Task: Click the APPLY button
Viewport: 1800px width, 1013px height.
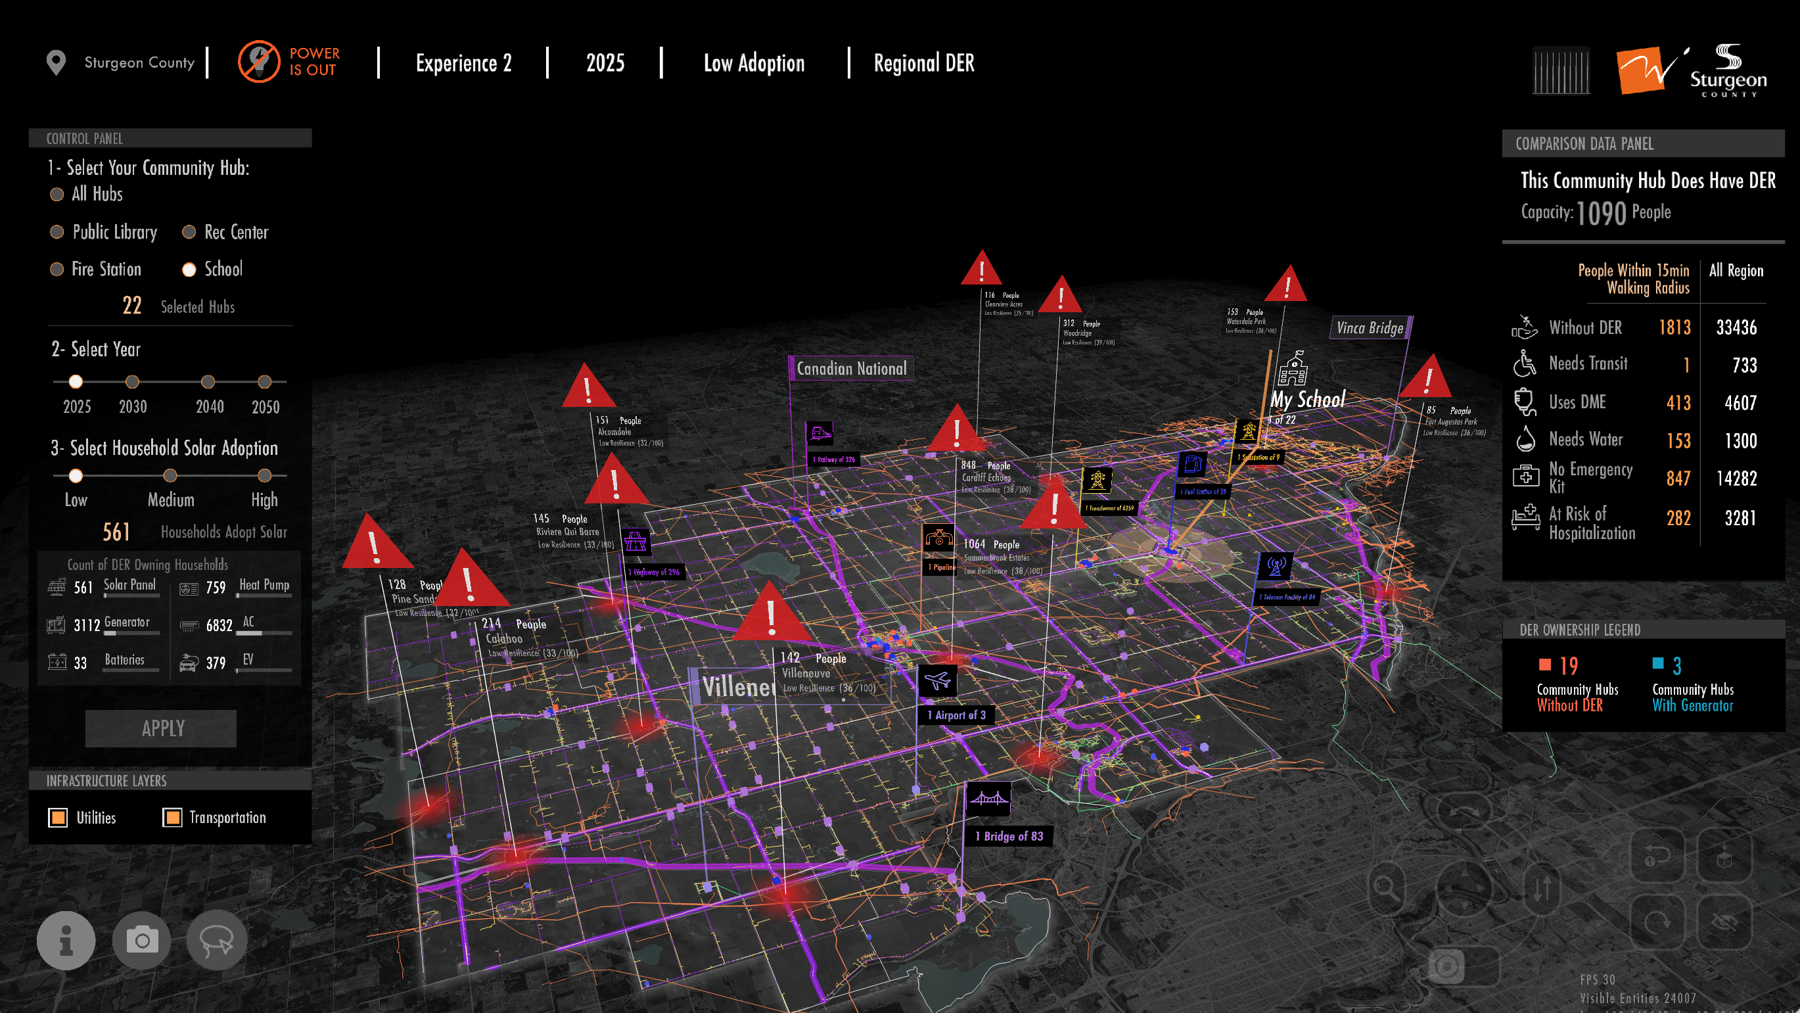Action: coord(161,728)
